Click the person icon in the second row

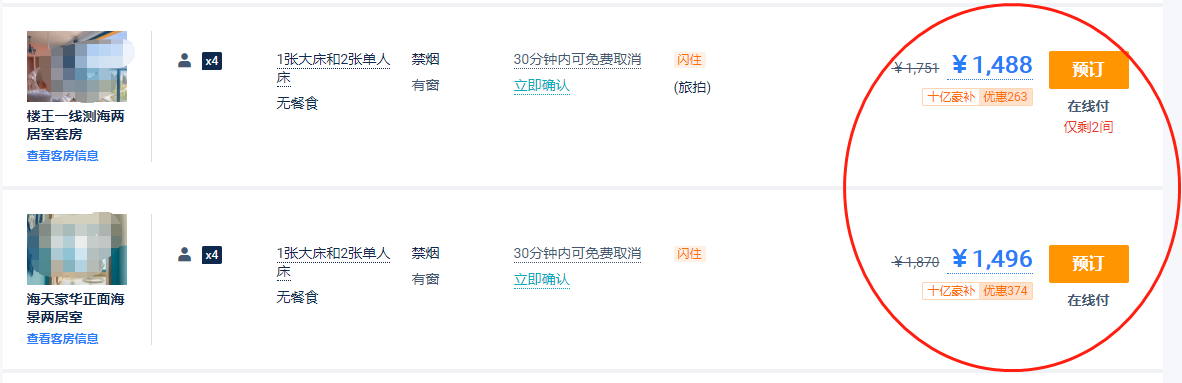(x=185, y=255)
